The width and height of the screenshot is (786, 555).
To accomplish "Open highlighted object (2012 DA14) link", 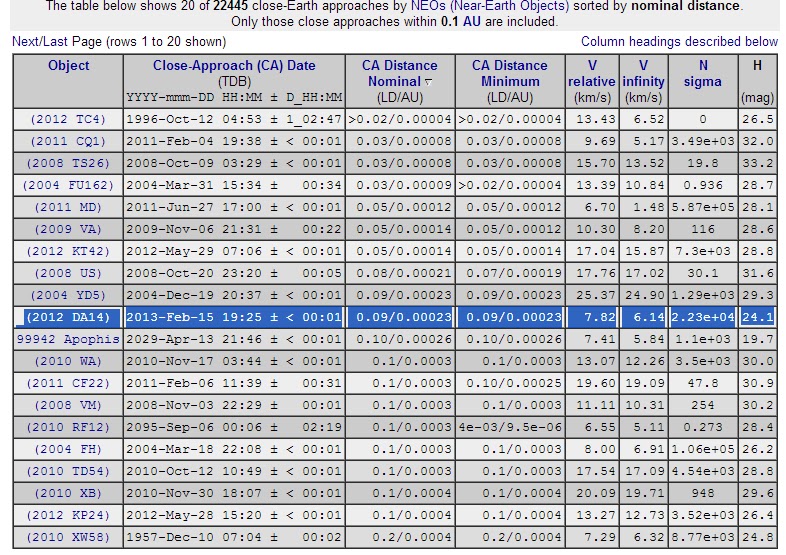I will pos(68,317).
